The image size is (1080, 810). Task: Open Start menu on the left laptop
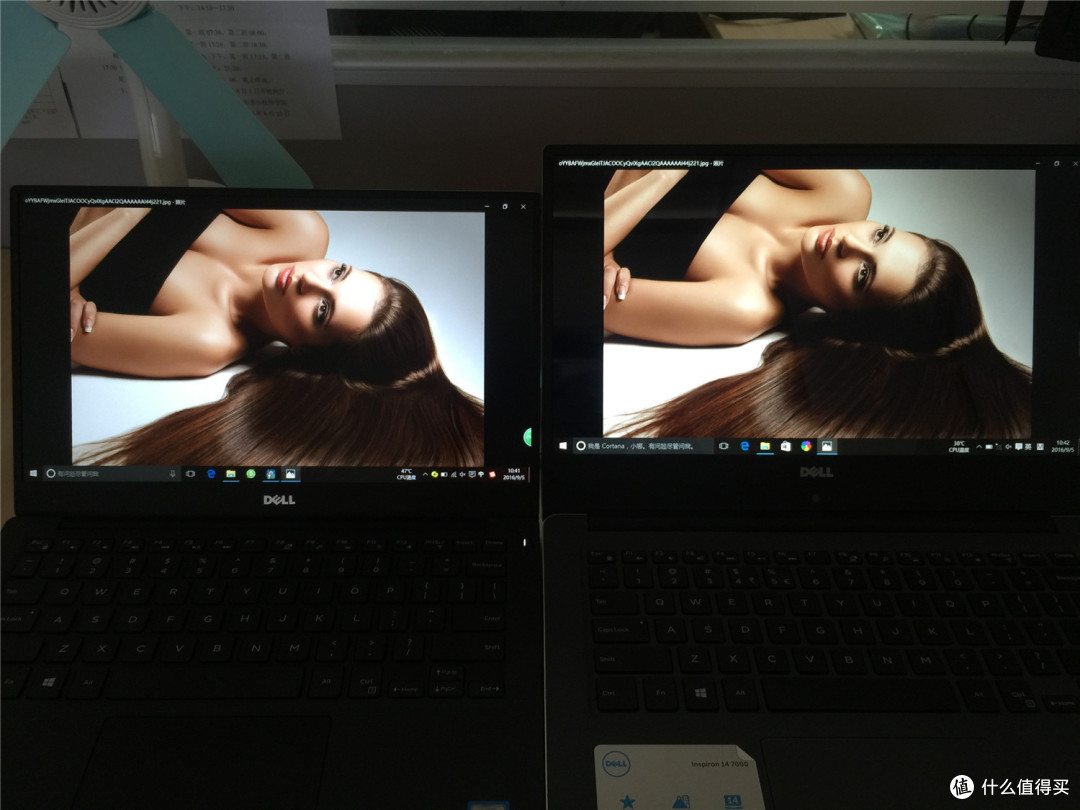point(32,473)
